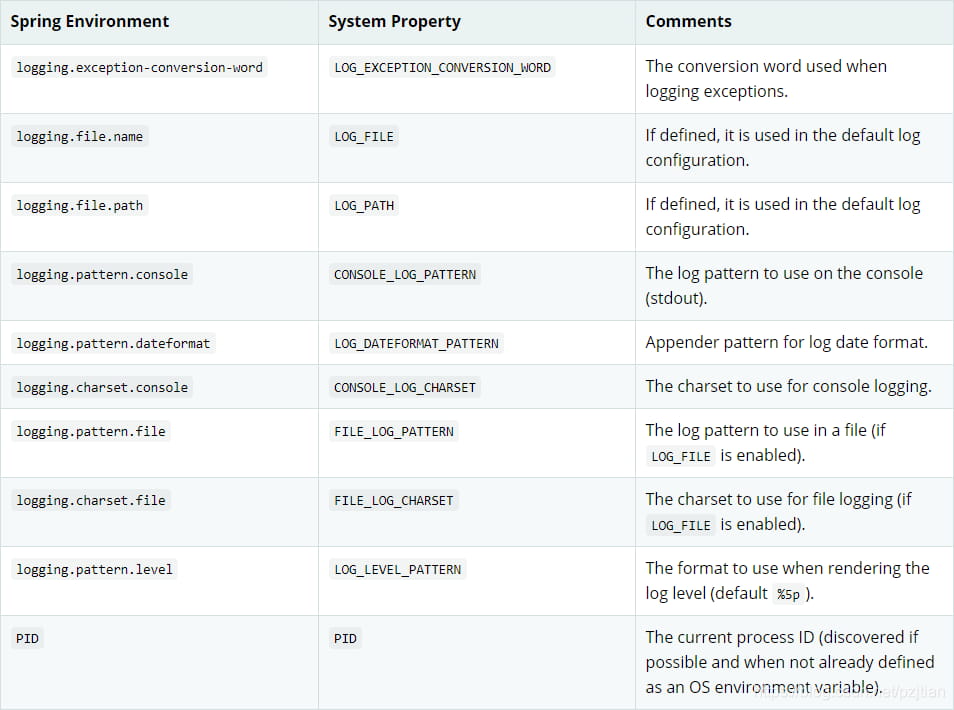Select the logging.pattern.console property

(x=102, y=274)
